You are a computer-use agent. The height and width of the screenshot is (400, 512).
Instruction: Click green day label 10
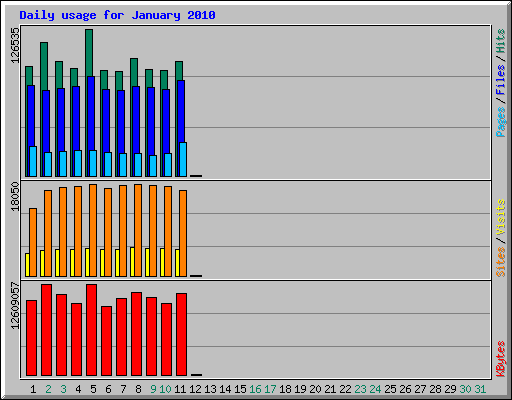coord(165,389)
